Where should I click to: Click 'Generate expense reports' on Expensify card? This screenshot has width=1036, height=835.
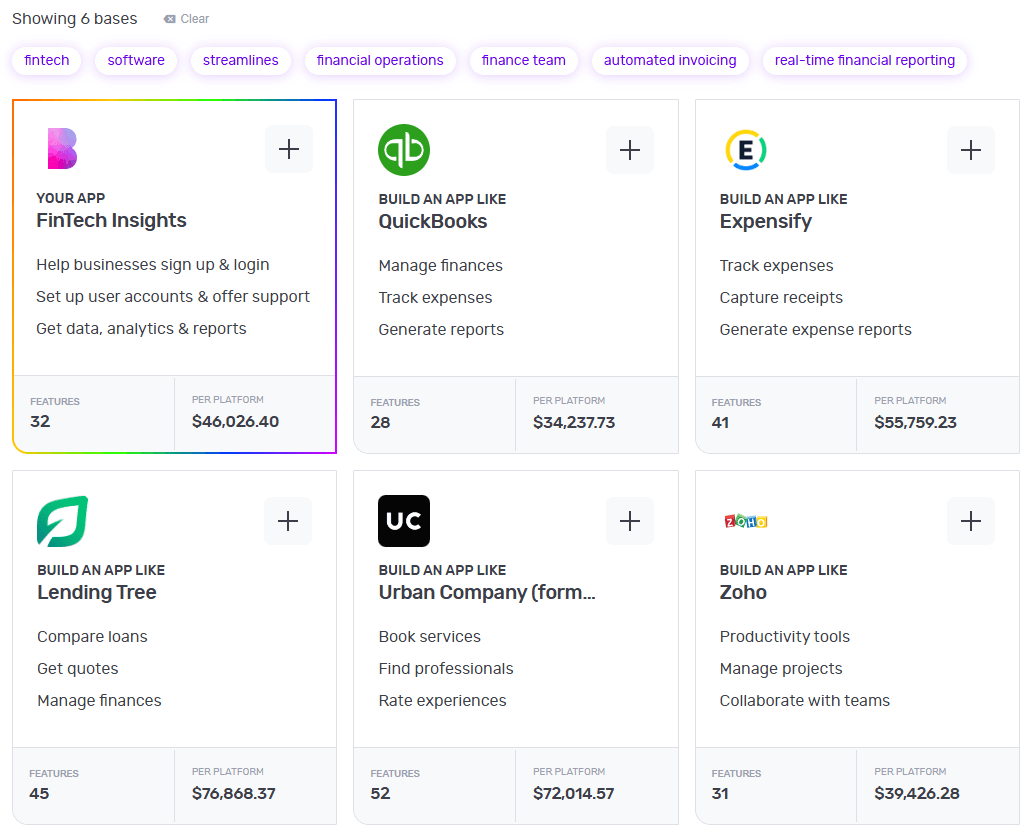[815, 330]
